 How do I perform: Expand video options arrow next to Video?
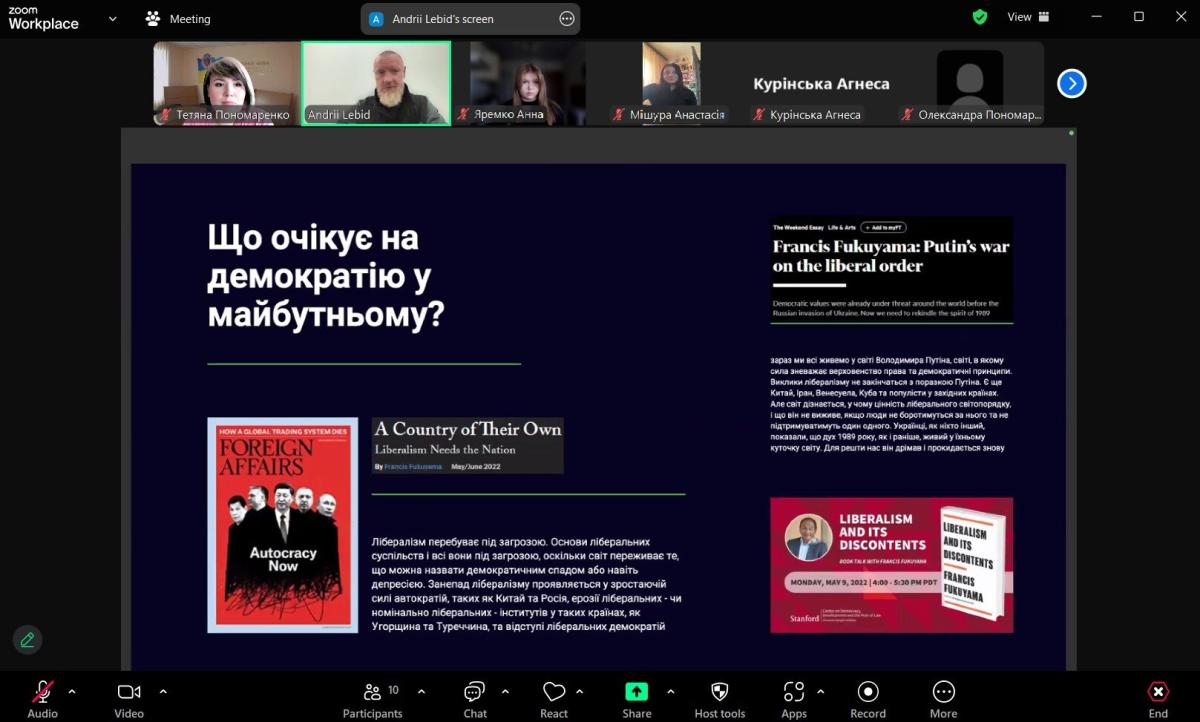[163, 691]
